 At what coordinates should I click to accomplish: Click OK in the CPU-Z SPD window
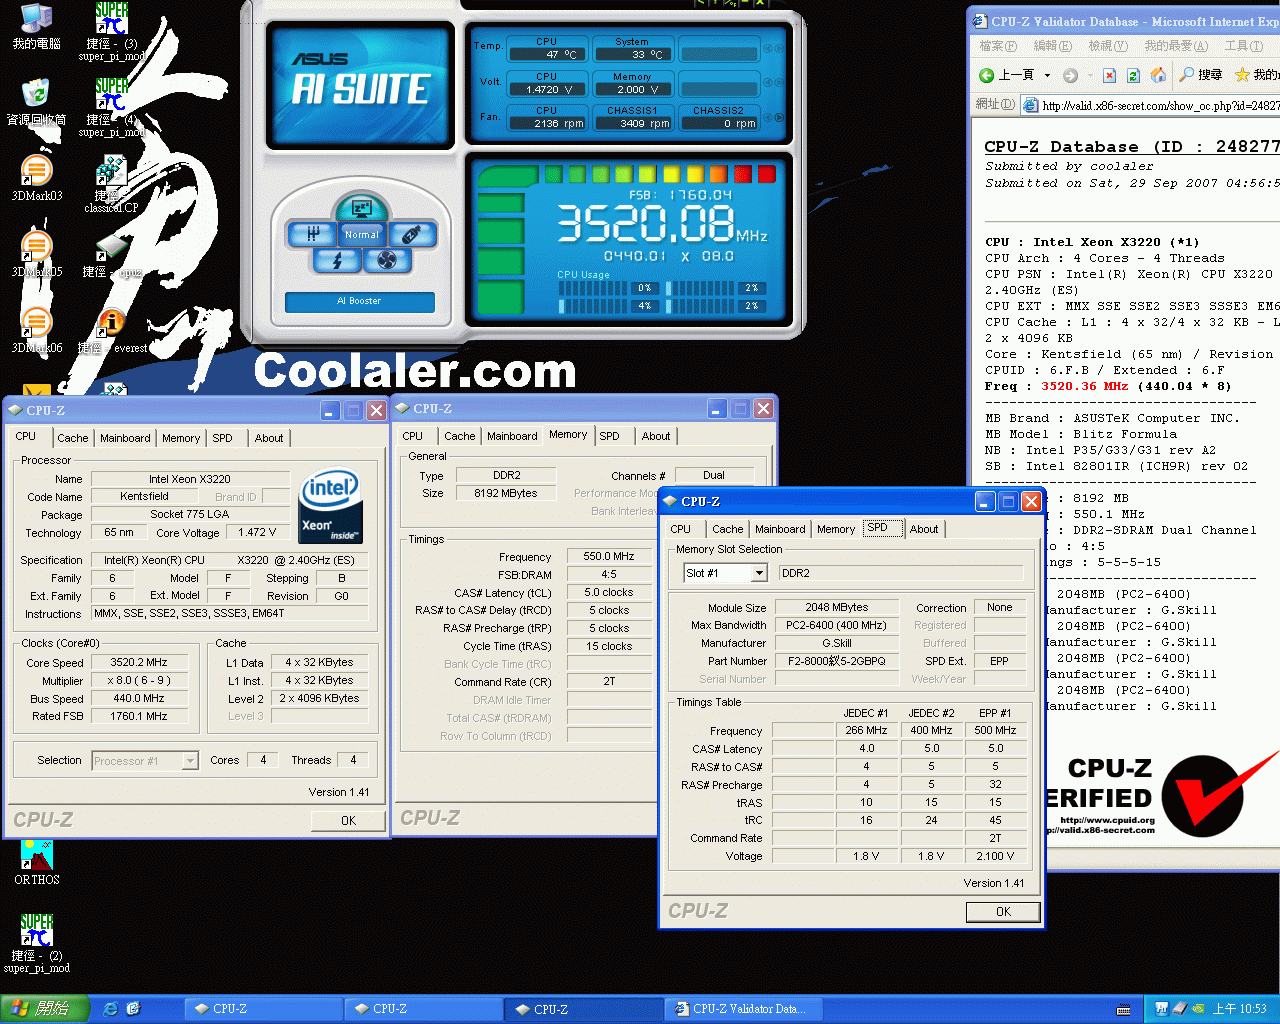coord(1003,912)
